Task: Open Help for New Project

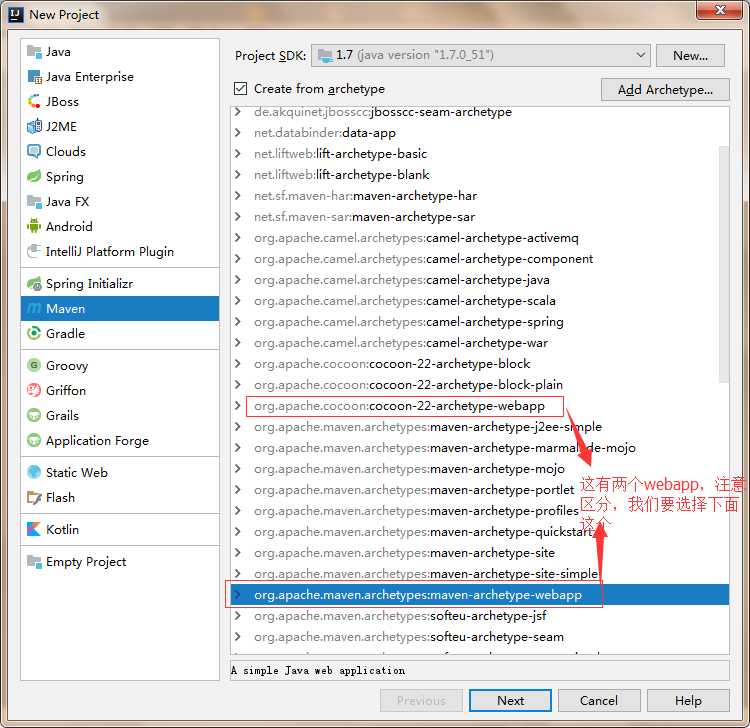Action: (688, 701)
